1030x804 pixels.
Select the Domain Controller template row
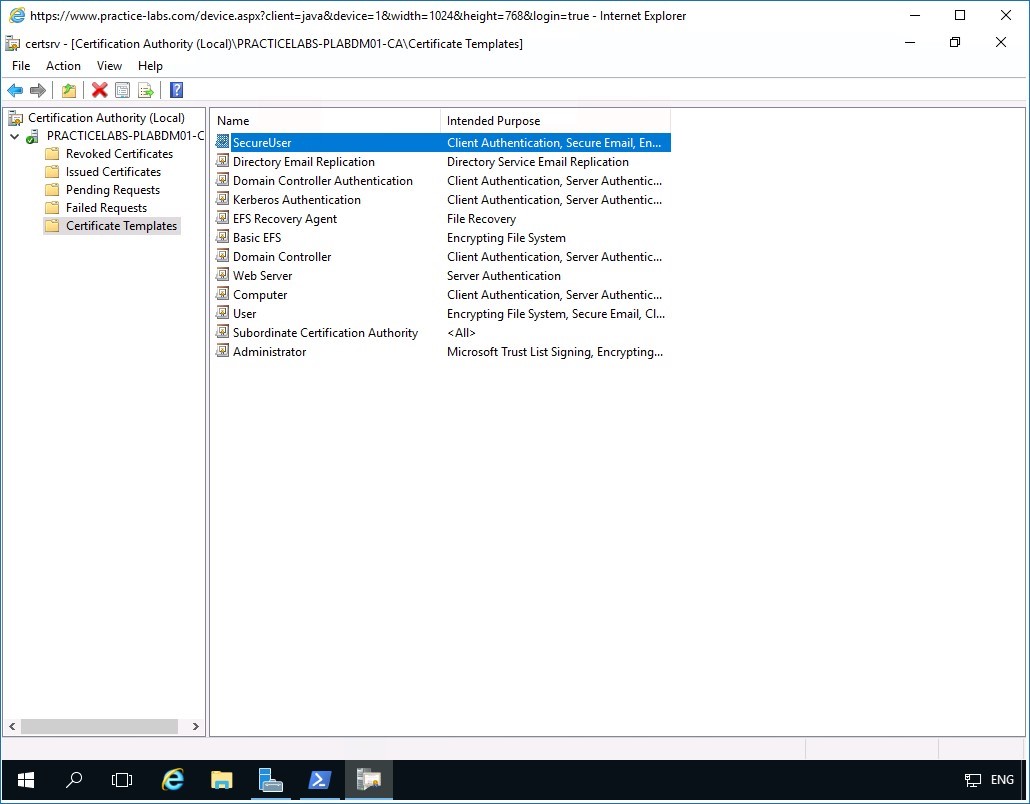click(443, 257)
